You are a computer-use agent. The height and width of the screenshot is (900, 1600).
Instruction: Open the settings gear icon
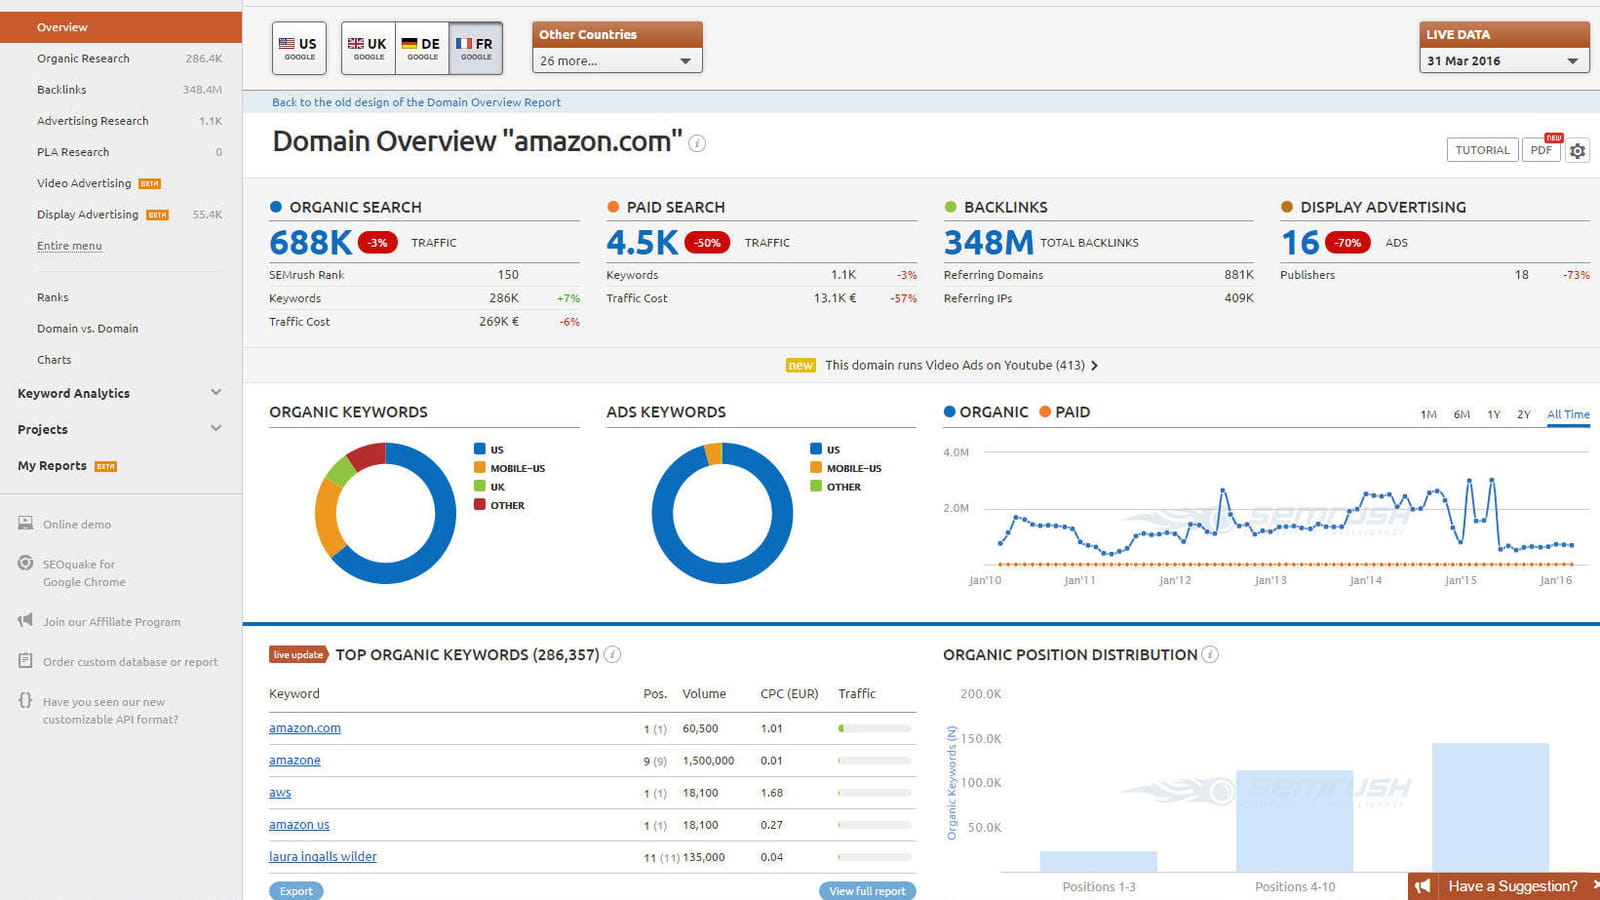point(1577,151)
